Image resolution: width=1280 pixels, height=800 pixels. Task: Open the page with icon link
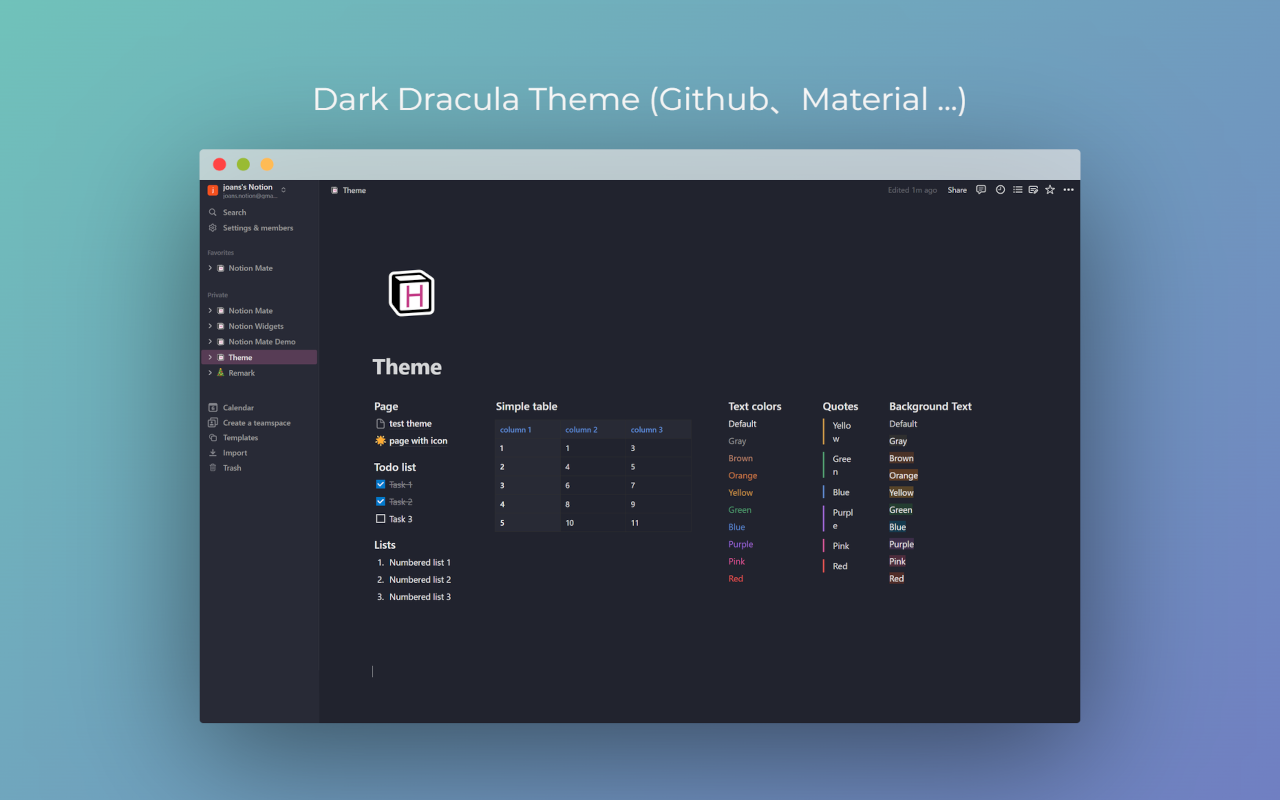pos(418,441)
